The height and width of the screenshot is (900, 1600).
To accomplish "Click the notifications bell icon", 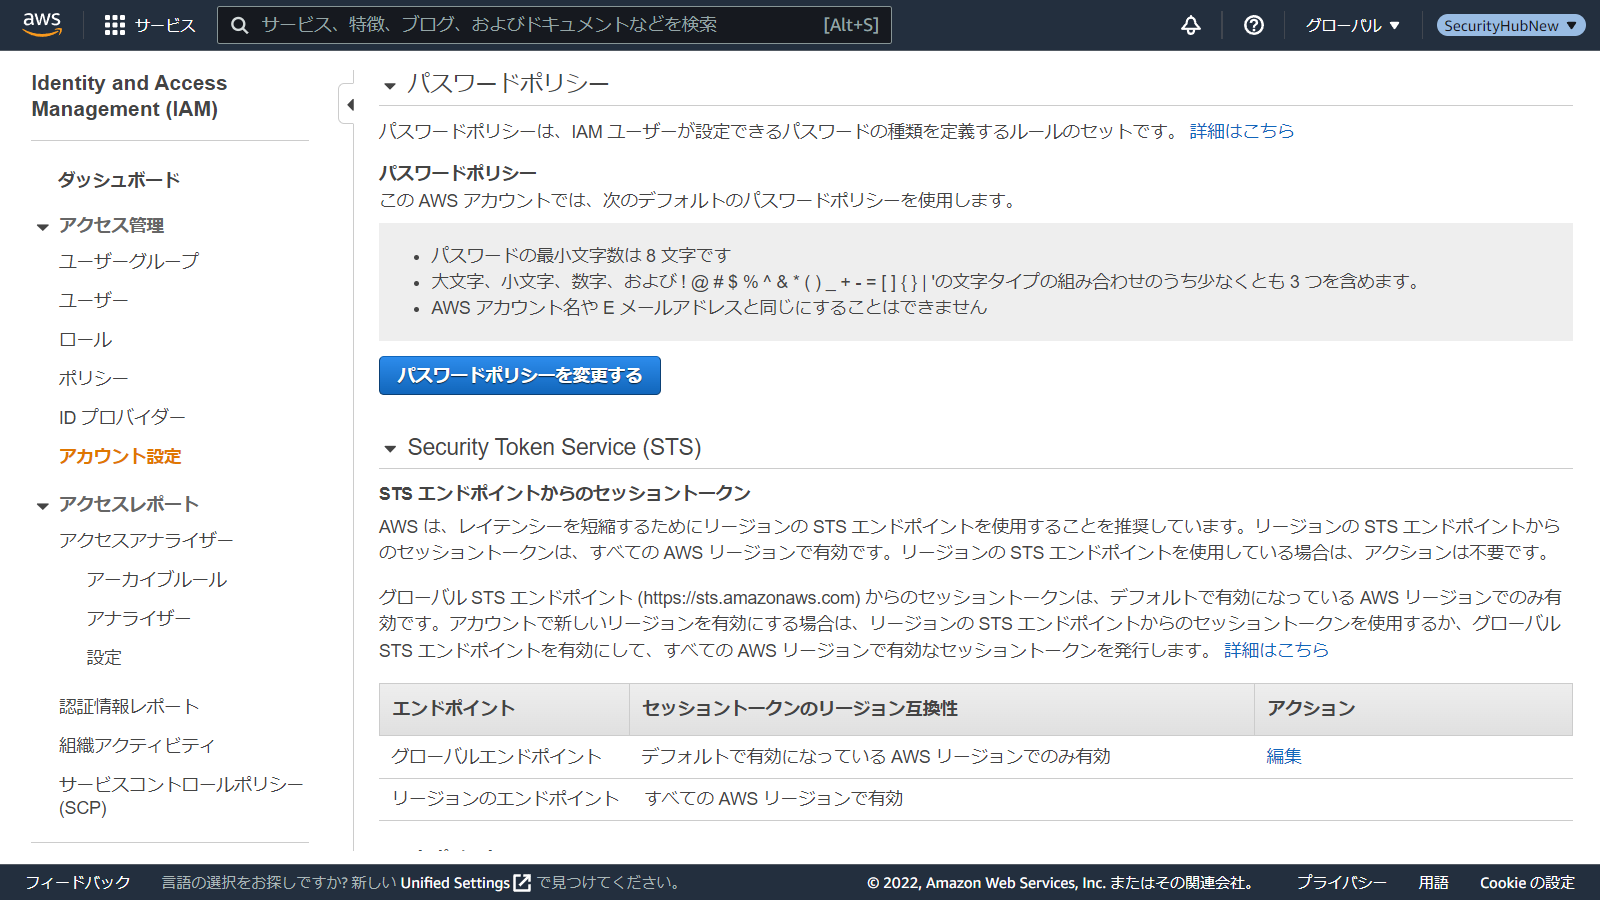I will tap(1190, 25).
